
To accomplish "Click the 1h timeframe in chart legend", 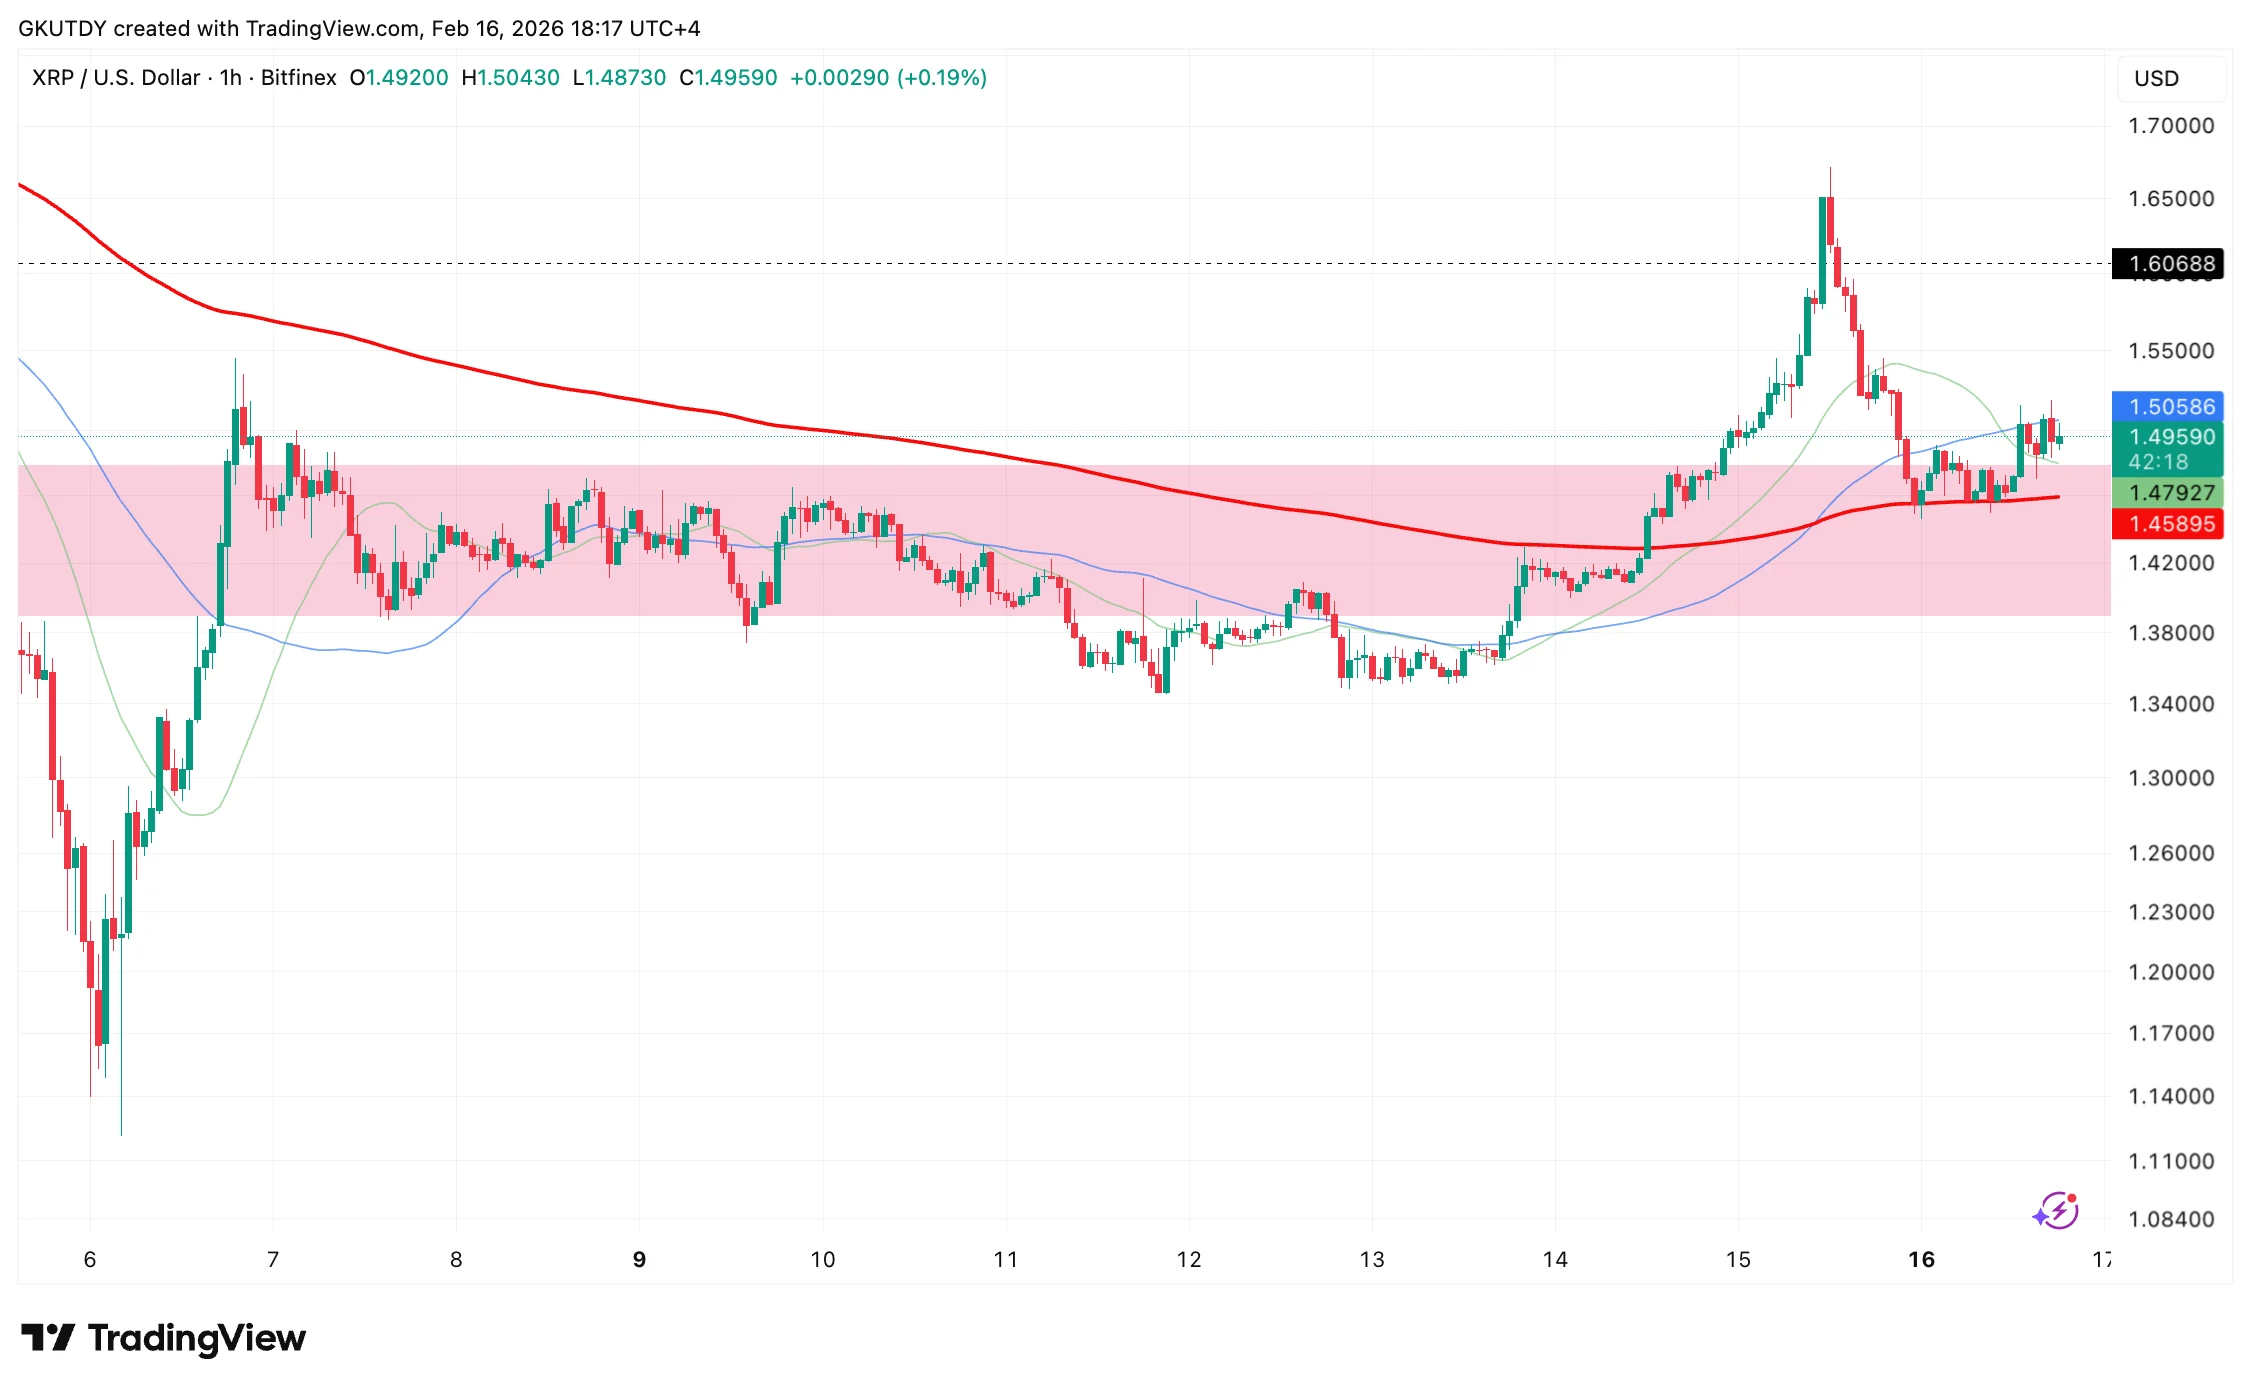I will pos(231,78).
